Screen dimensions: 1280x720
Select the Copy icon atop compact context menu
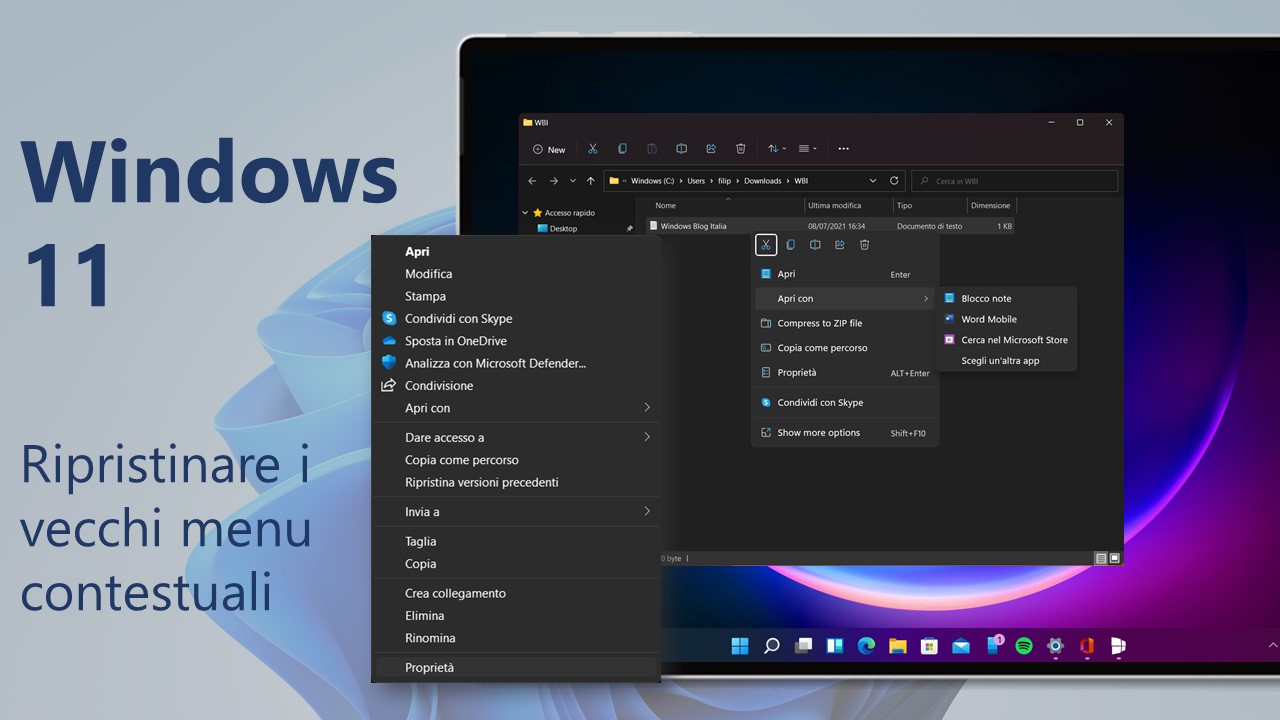click(790, 245)
